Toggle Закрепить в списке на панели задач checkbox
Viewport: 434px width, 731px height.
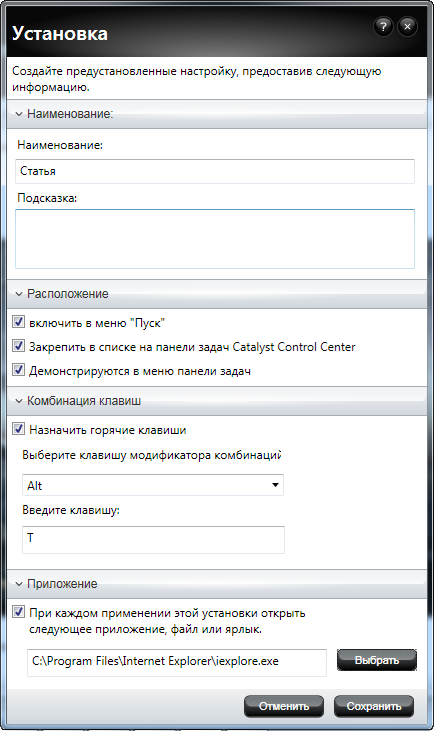click(18, 346)
